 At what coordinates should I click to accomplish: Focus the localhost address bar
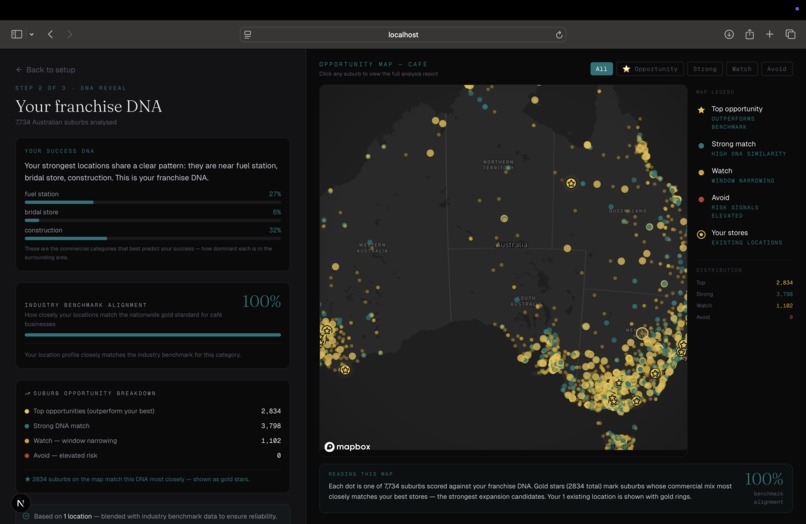point(403,34)
